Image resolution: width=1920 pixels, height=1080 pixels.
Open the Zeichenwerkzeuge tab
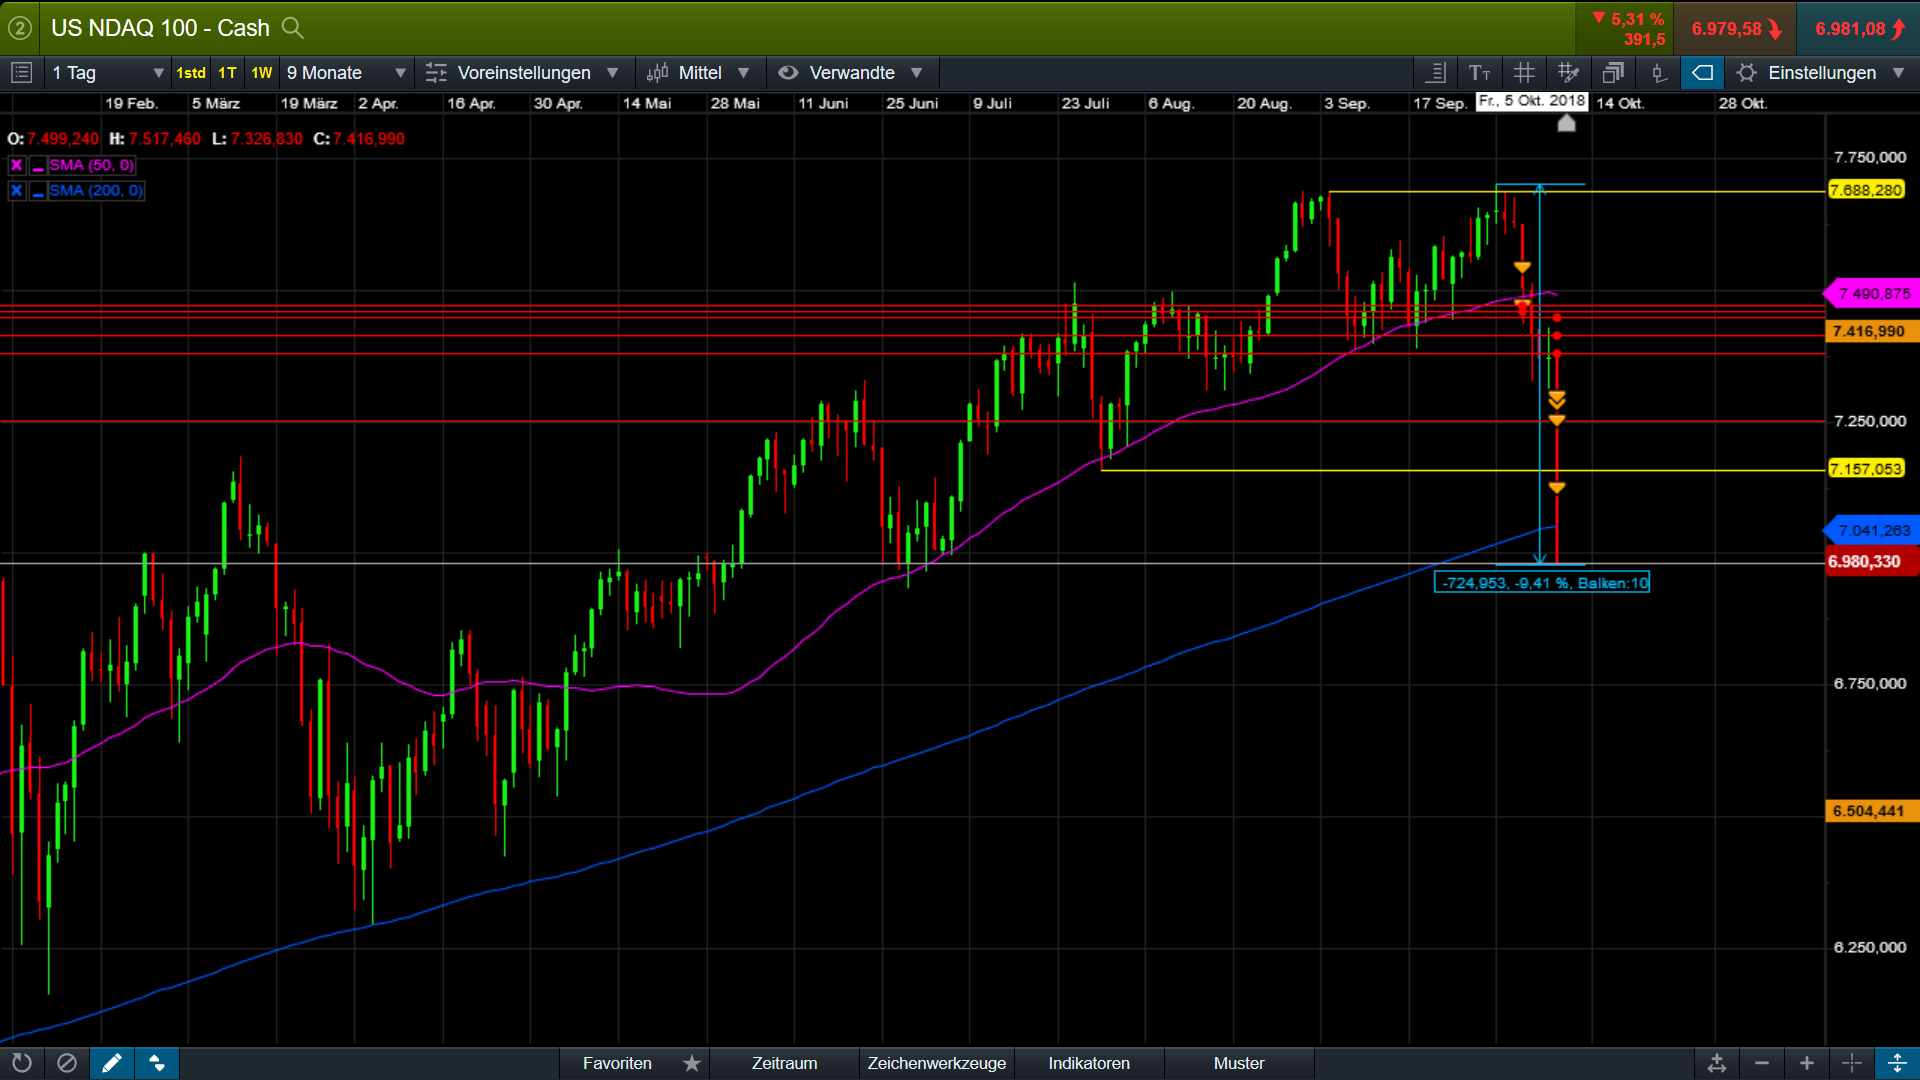tap(936, 1063)
